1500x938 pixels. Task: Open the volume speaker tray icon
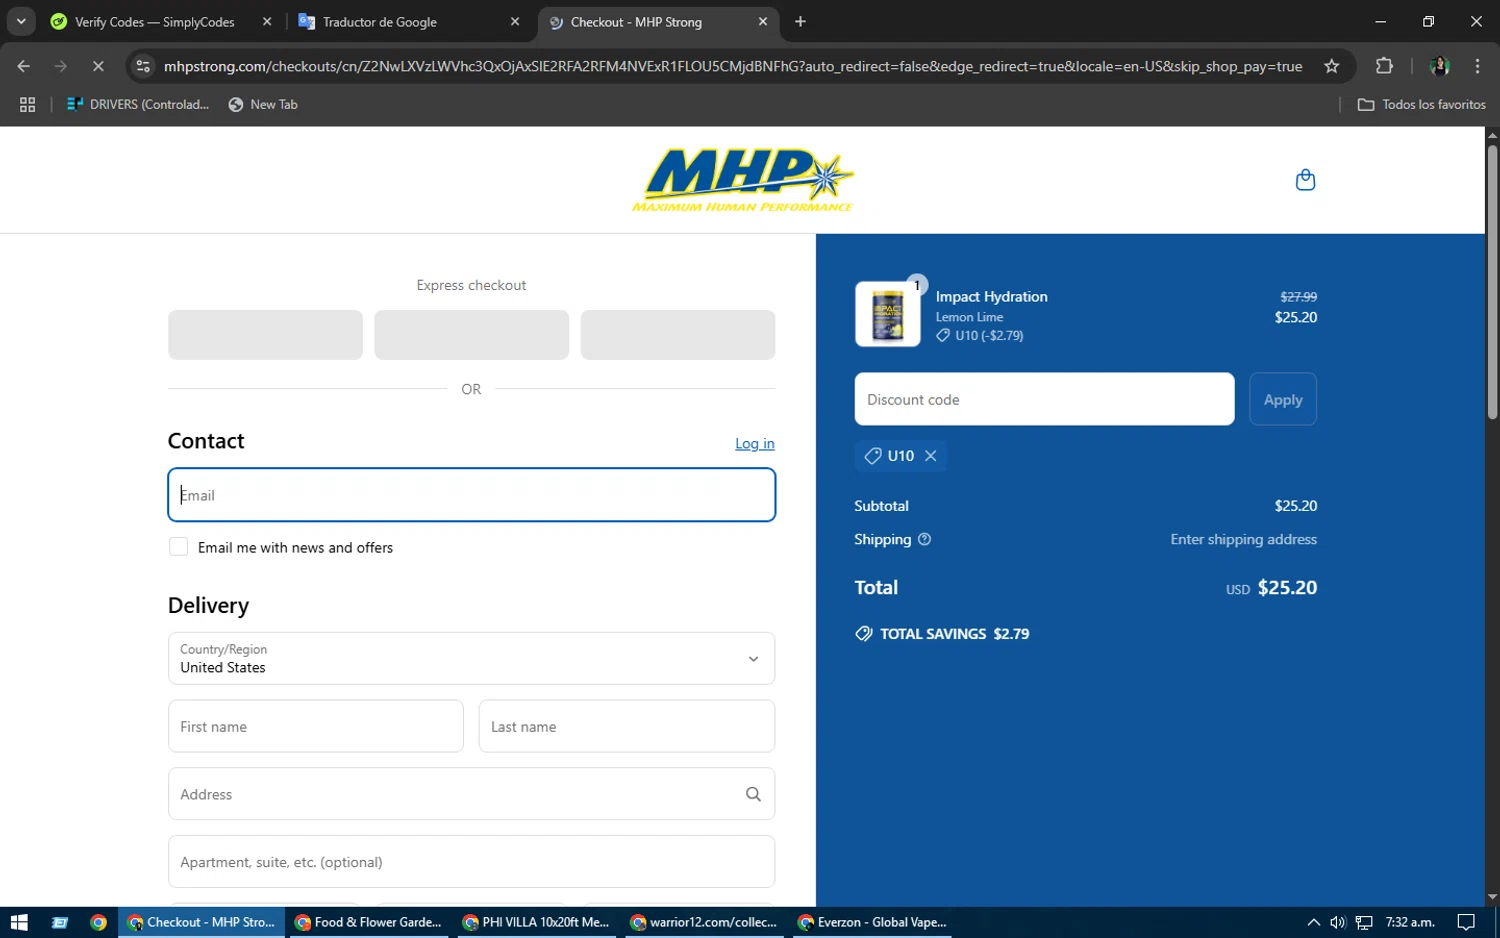coord(1338,922)
